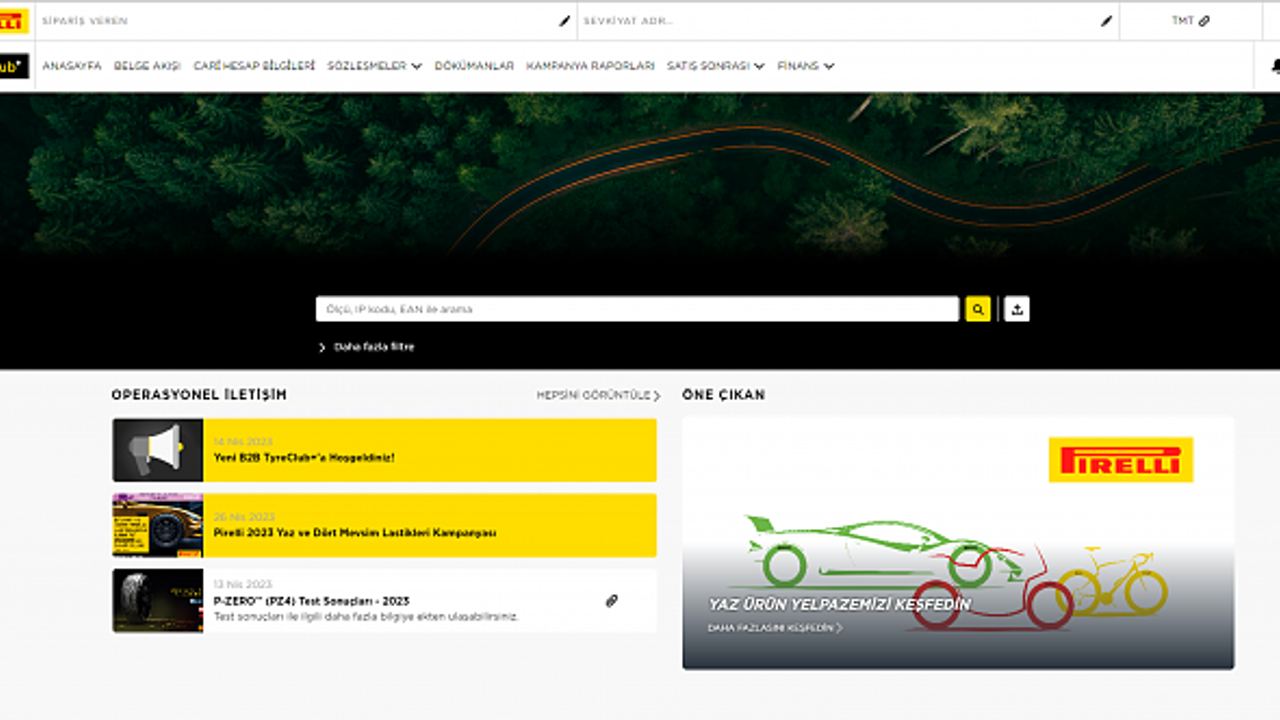1280x720 pixels.
Task: Open notifications bell icon
Action: (1274, 66)
